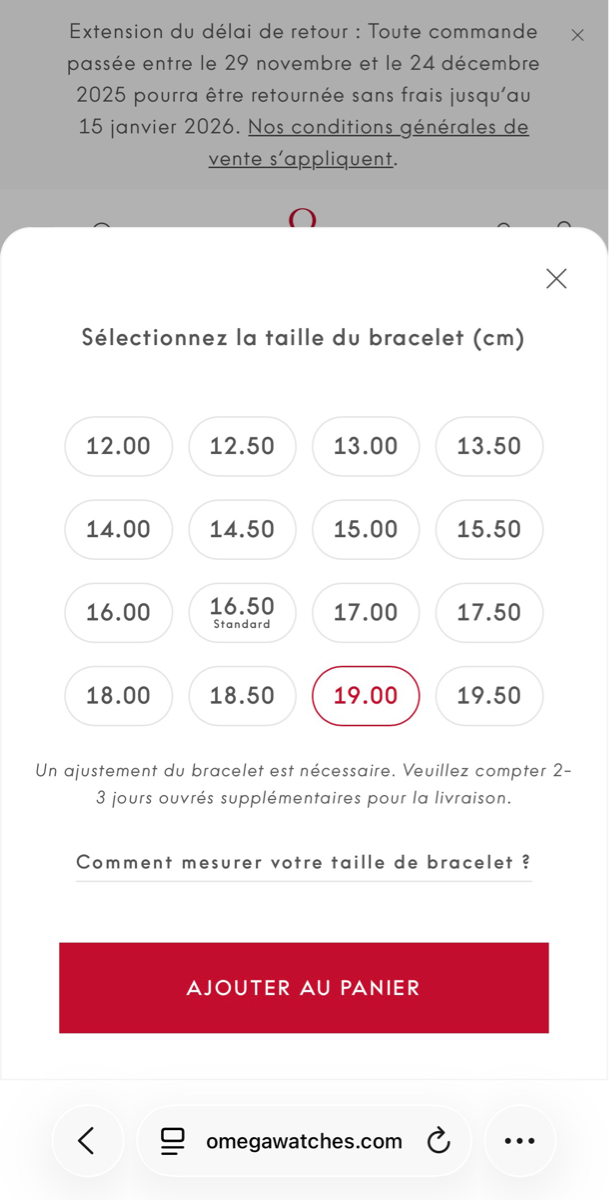609x1200 pixels.
Task: Tap the omegawatches.com address field
Action: click(304, 1141)
